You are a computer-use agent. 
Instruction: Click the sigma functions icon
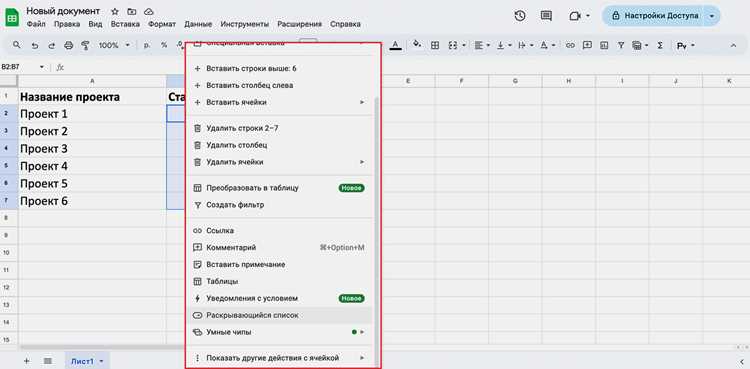pyautogui.click(x=660, y=45)
